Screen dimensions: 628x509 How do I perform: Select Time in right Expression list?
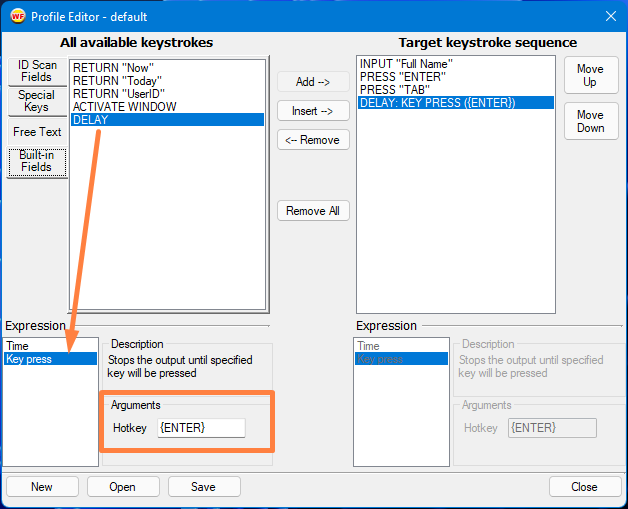[x=401, y=346]
